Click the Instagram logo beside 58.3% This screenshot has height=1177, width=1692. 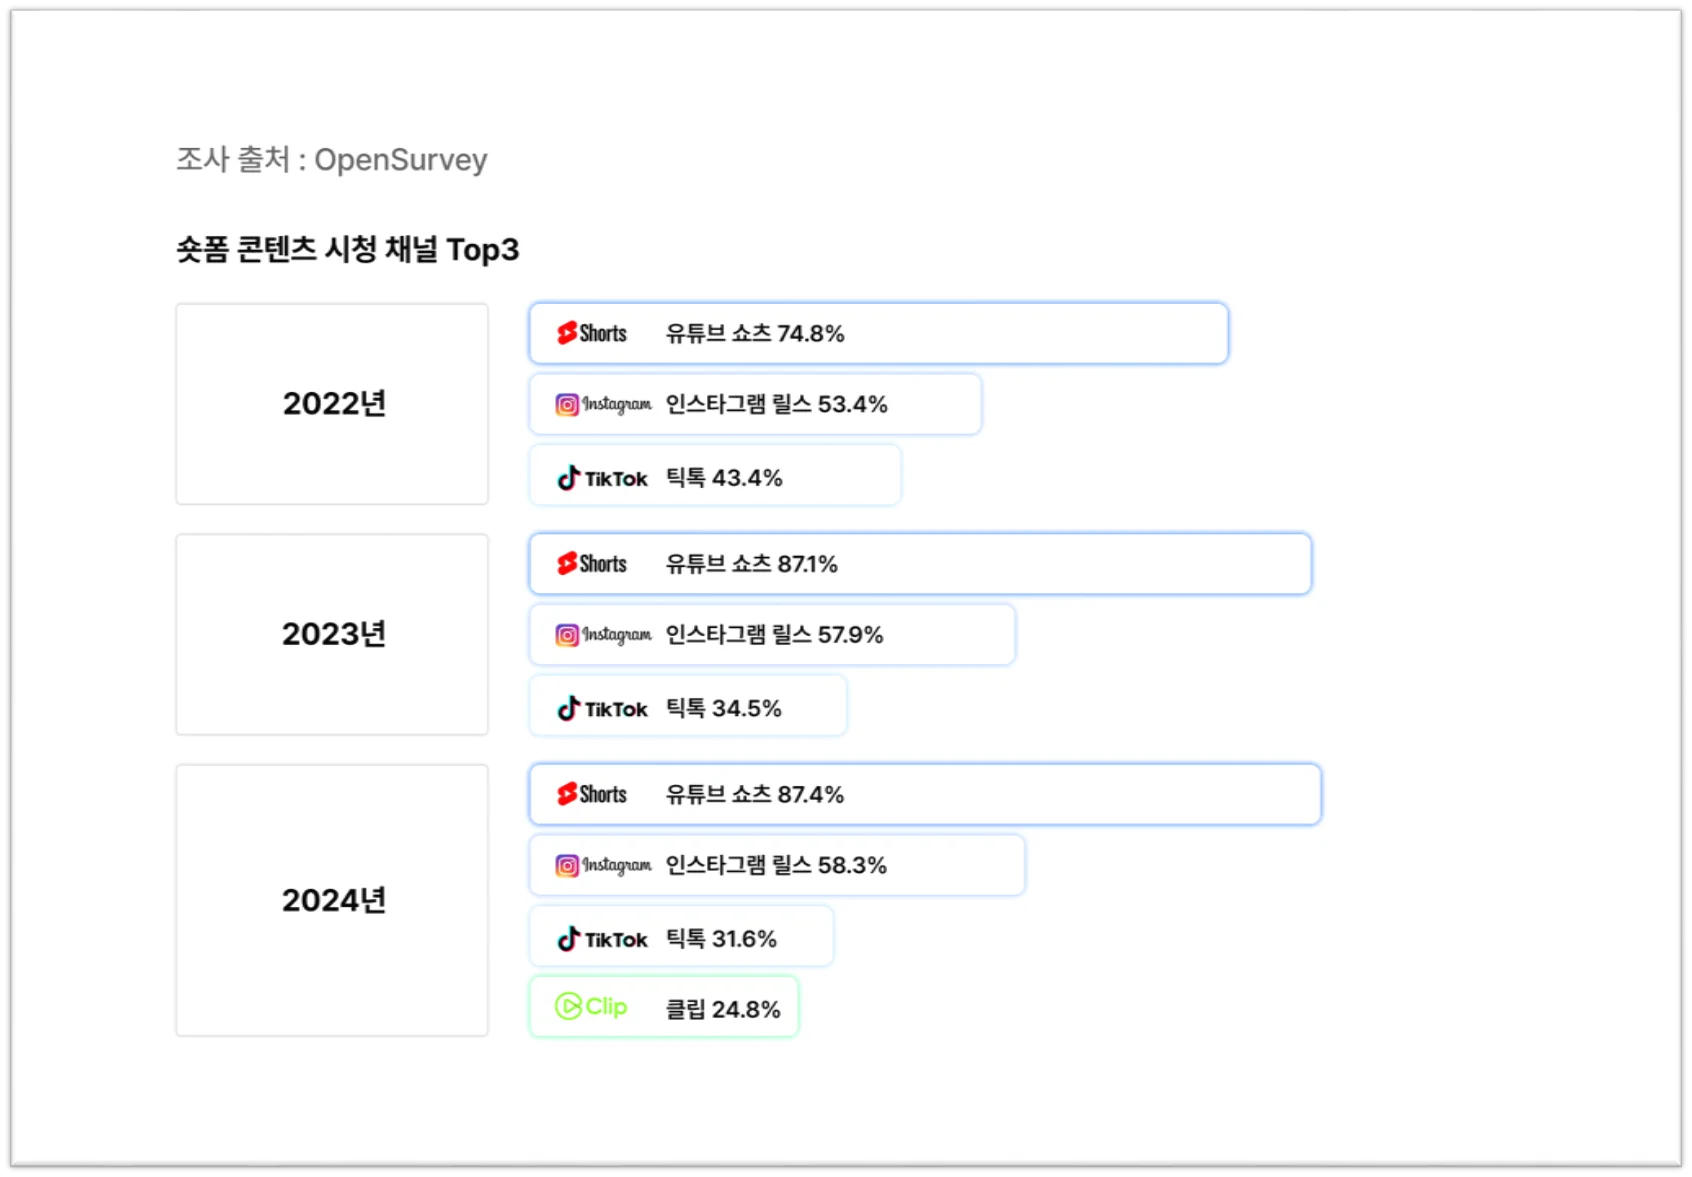tap(603, 865)
